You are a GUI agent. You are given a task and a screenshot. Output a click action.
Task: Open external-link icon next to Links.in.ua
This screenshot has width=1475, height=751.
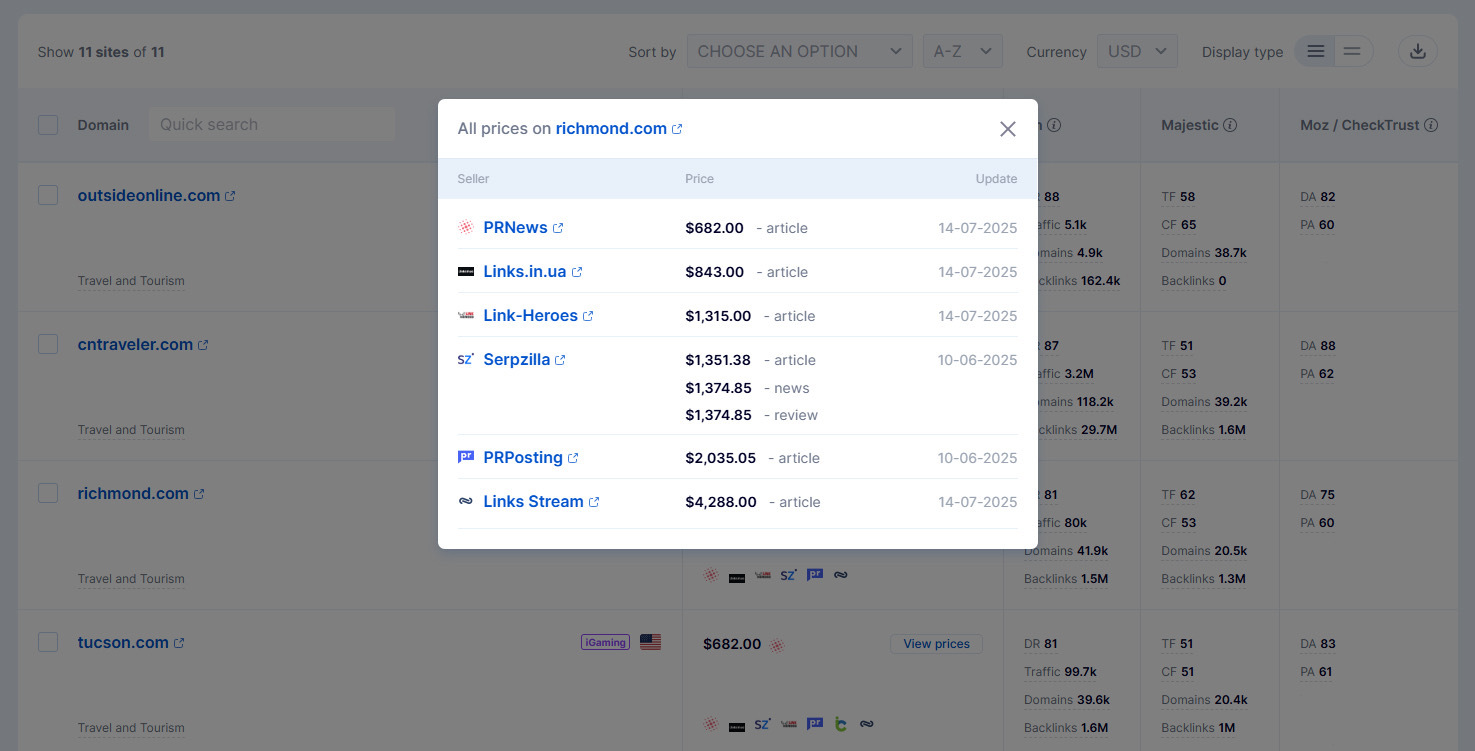click(x=577, y=272)
